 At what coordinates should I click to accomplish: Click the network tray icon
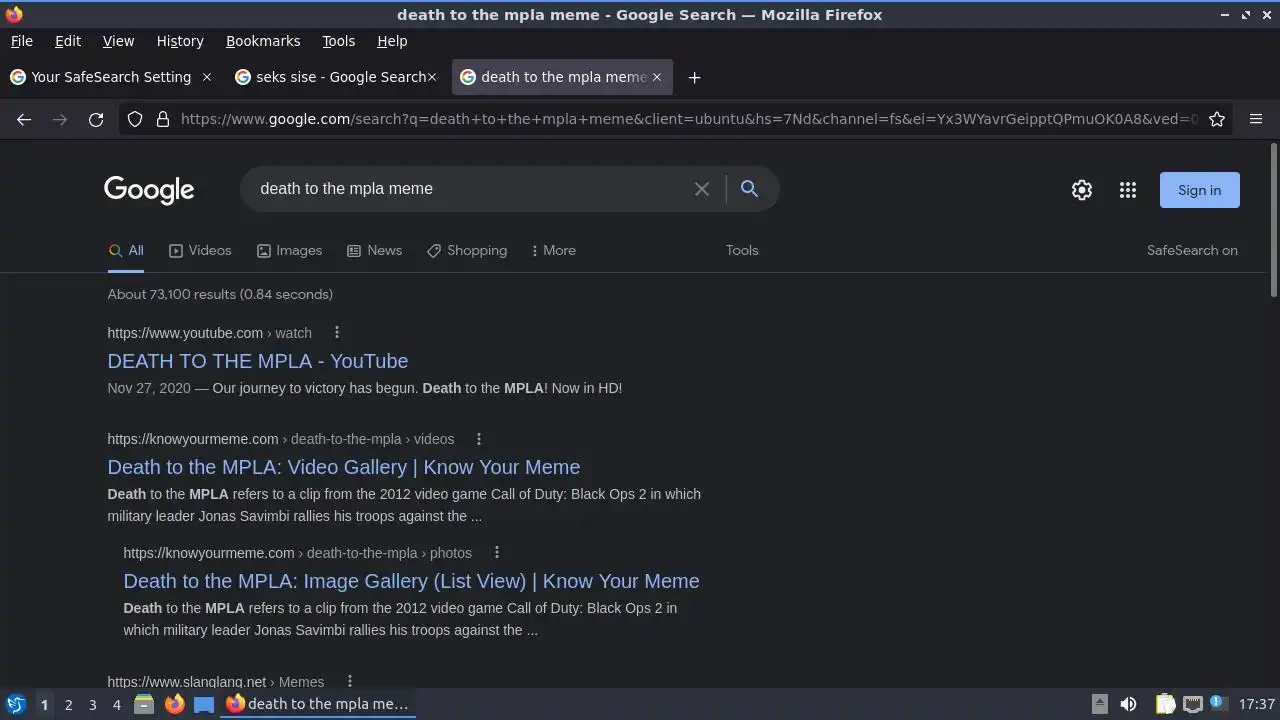point(1192,704)
